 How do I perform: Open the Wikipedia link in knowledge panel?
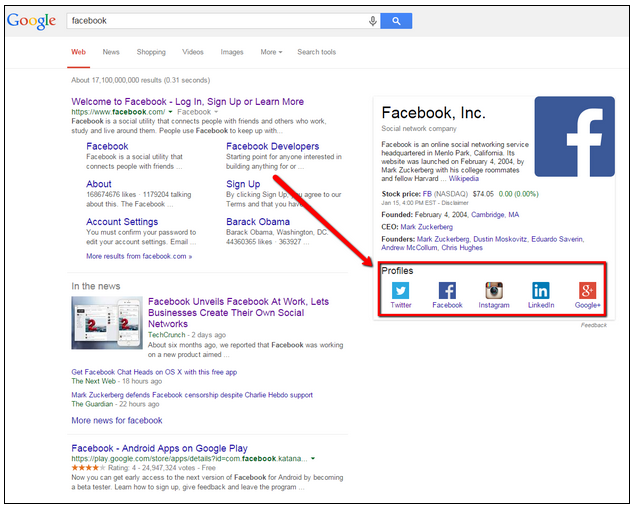pyautogui.click(x=463, y=178)
